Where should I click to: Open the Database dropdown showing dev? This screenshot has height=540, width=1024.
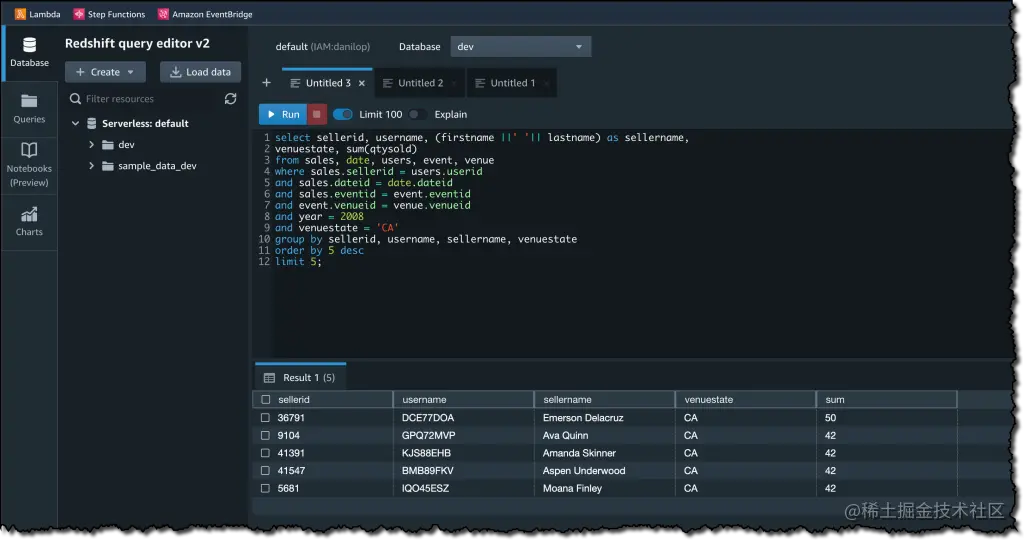pos(520,46)
